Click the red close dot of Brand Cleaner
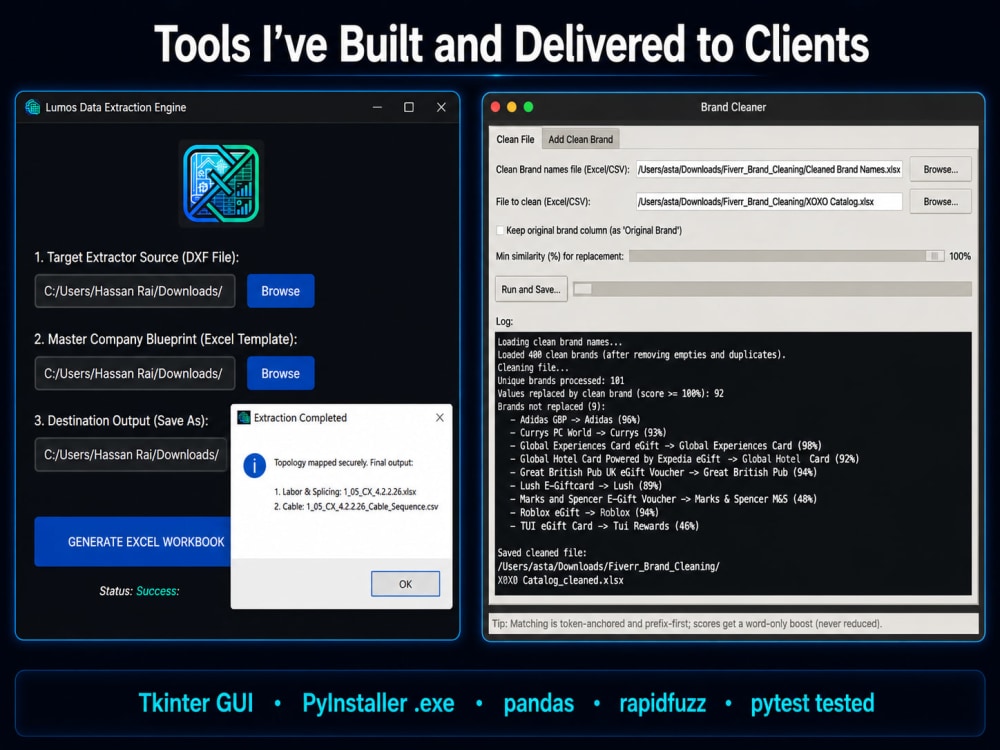The width and height of the screenshot is (1000, 750). 496,107
